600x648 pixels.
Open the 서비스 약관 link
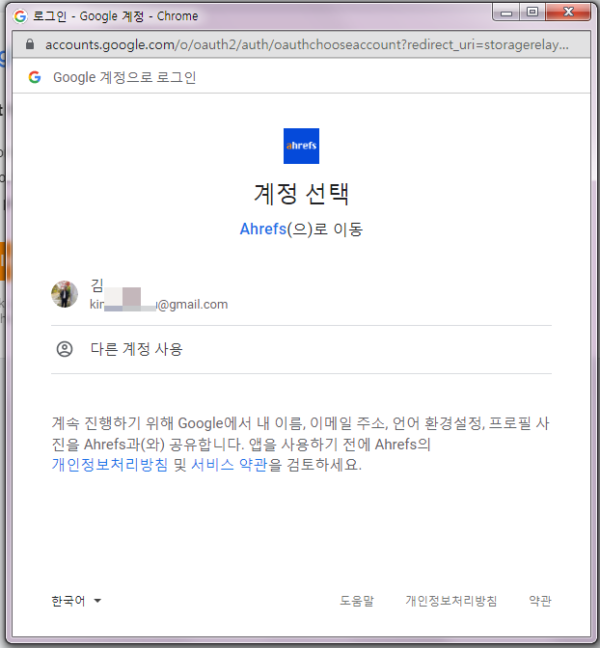(x=229, y=465)
